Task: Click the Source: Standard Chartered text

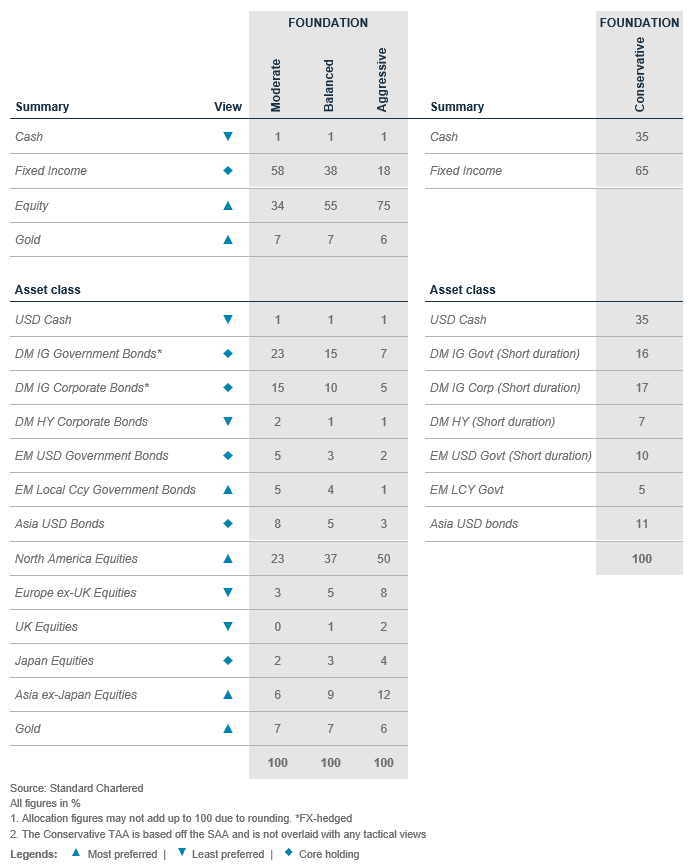Action: 76,788
